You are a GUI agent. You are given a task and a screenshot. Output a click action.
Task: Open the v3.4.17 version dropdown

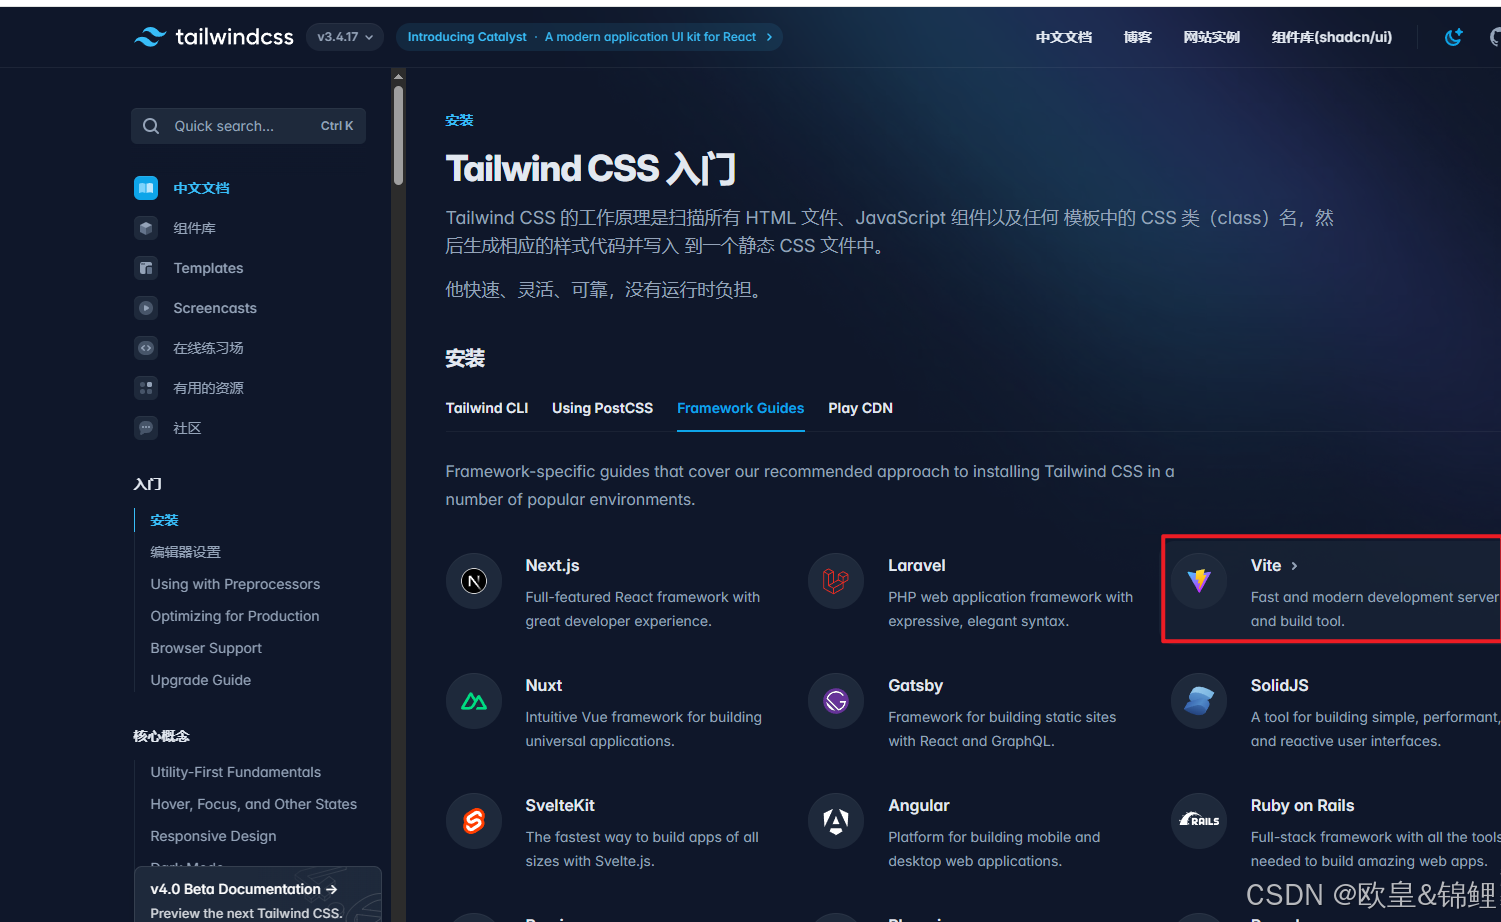pos(345,37)
